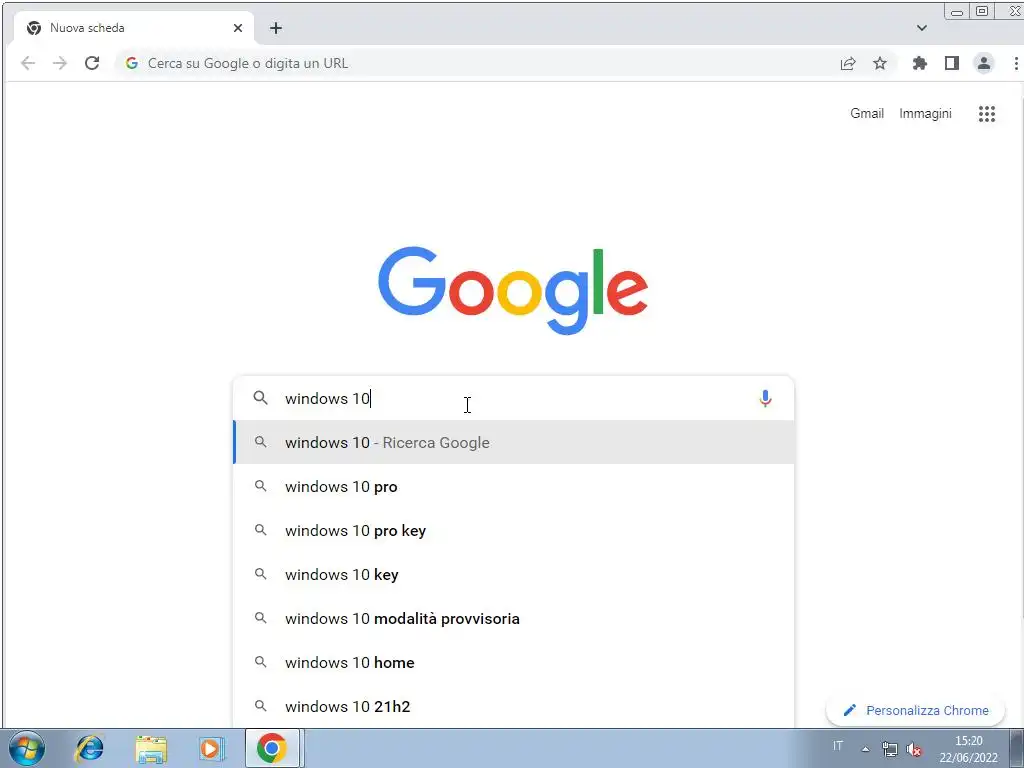The width and height of the screenshot is (1024, 768).
Task: Open the user profile avatar
Action: (x=984, y=63)
